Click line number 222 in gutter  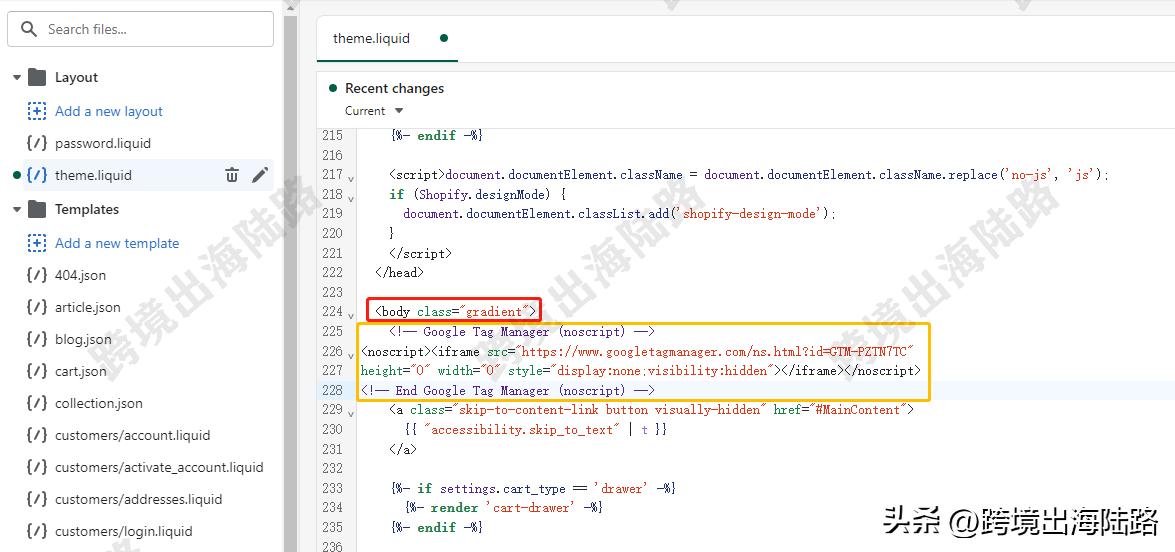[x=332, y=273]
